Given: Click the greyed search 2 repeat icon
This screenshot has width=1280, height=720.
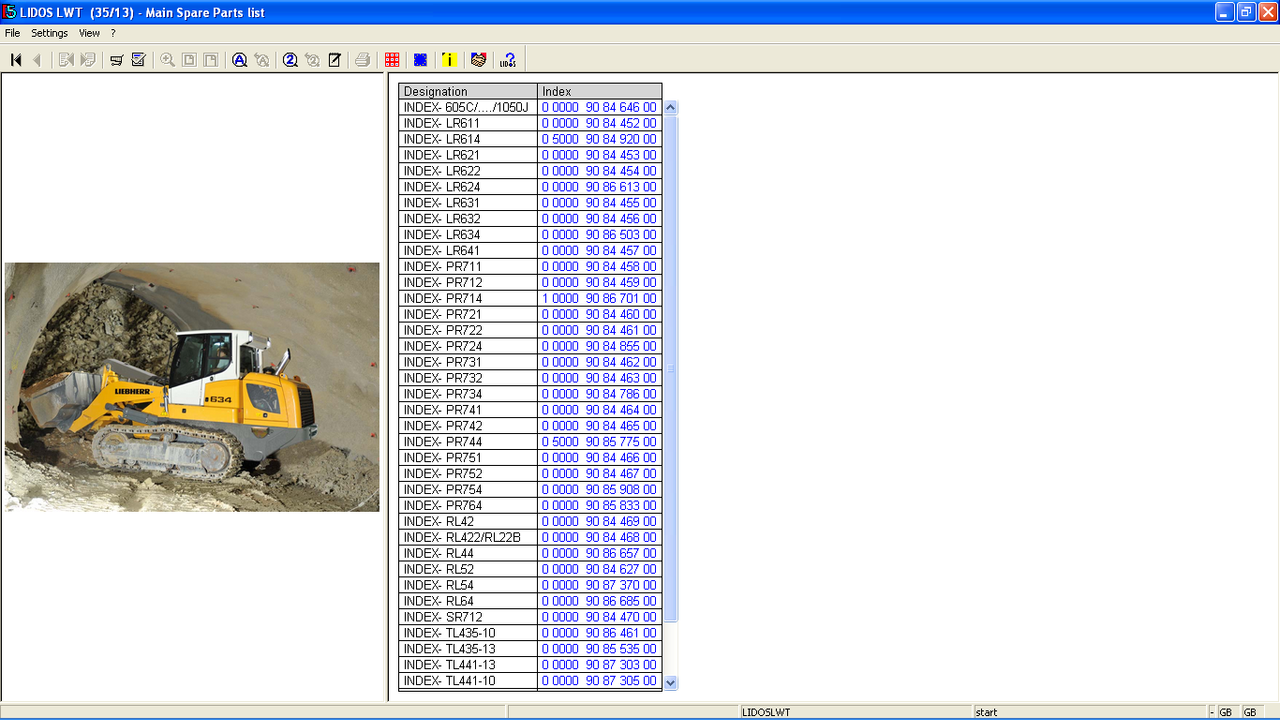Looking at the screenshot, I should [312, 60].
